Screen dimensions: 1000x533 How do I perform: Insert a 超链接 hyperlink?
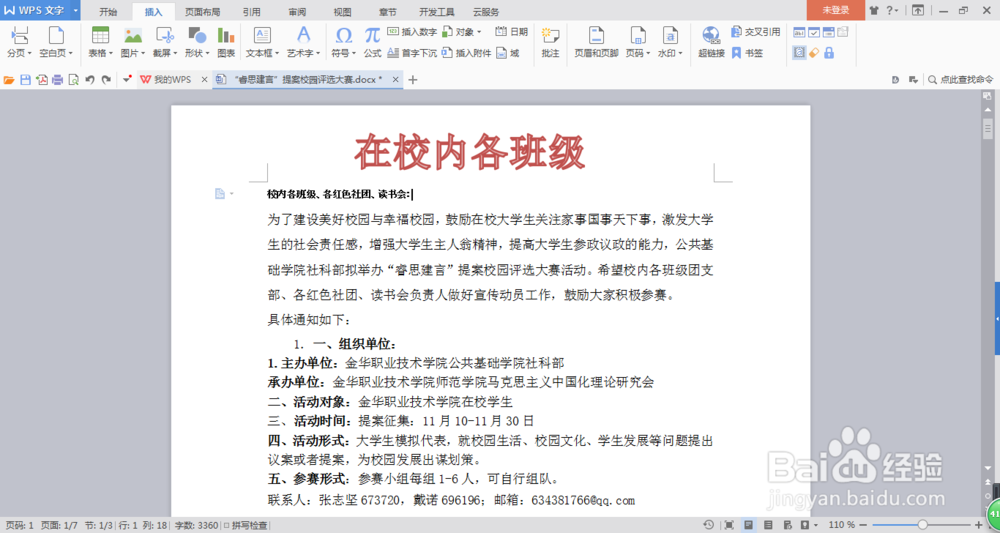(x=711, y=42)
